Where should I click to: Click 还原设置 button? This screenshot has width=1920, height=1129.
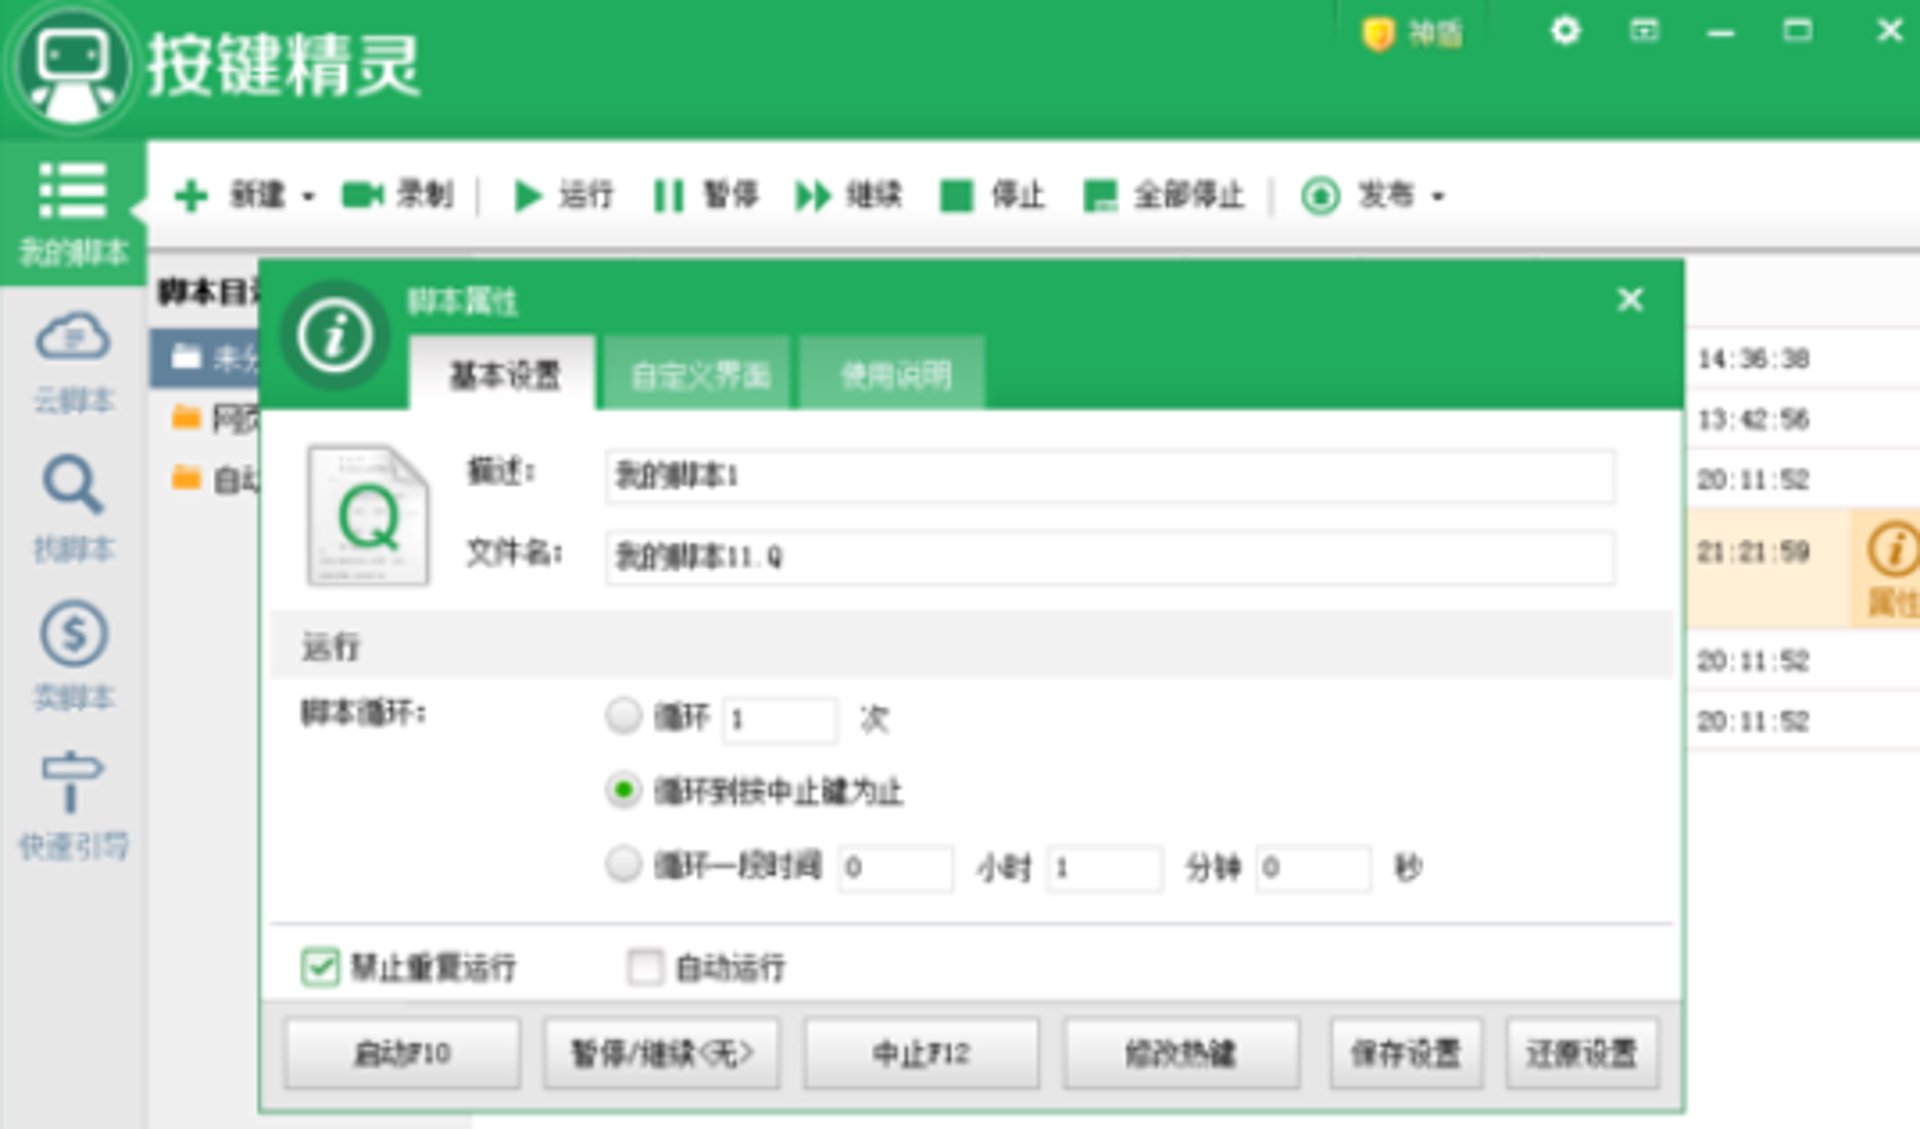click(x=1582, y=1053)
